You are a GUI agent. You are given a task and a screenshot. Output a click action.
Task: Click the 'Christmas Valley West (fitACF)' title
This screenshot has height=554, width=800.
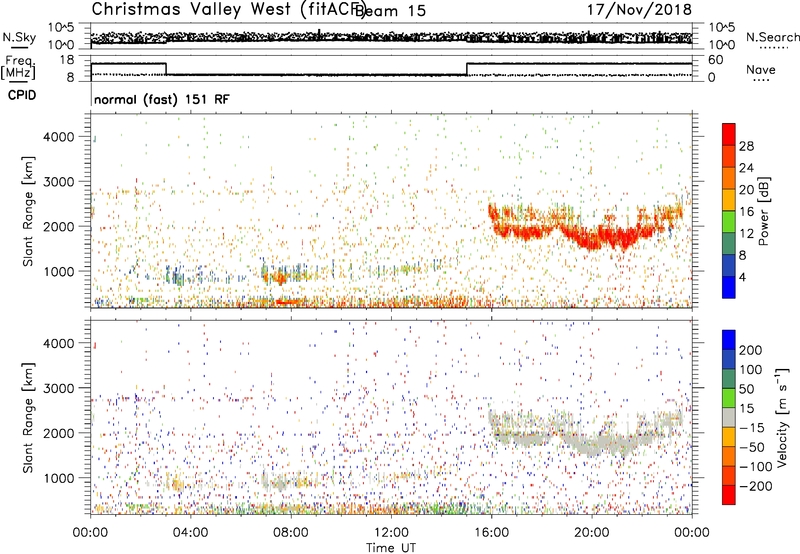pos(228,9)
